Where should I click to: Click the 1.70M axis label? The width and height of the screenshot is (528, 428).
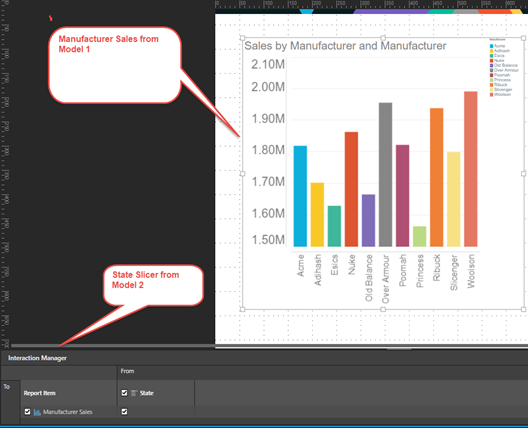(x=268, y=182)
